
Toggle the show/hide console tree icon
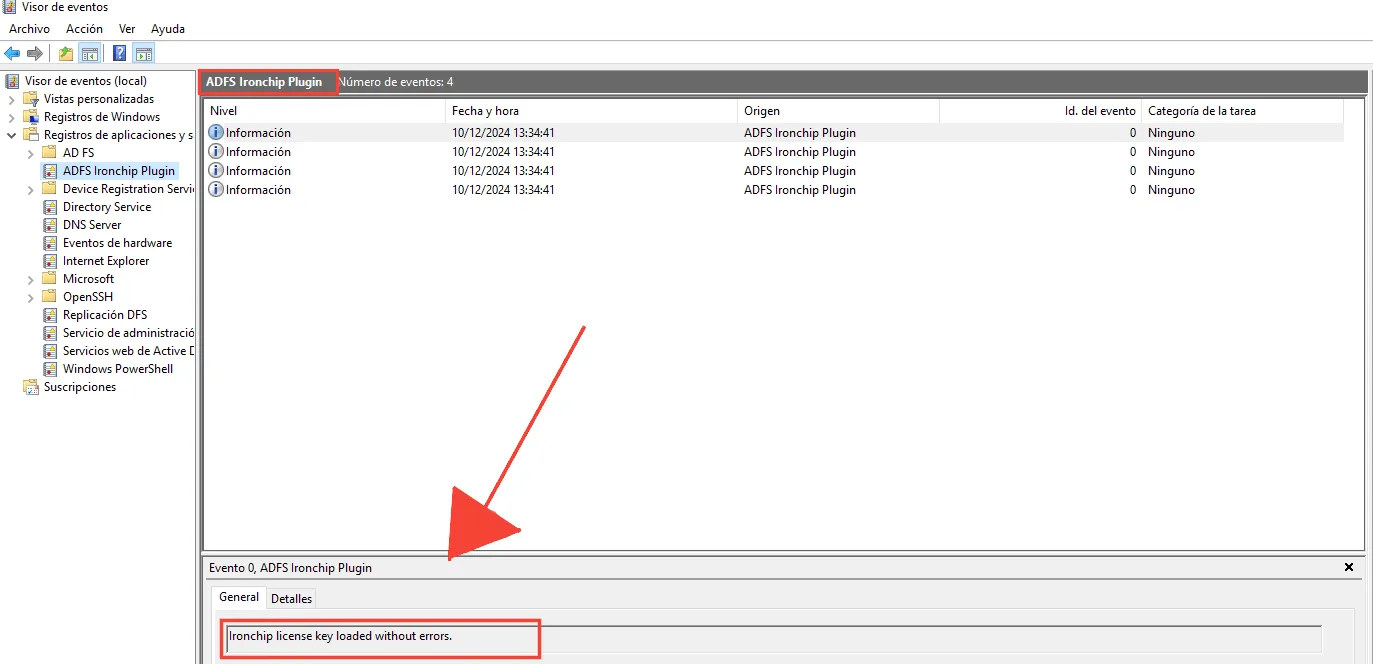tap(89, 53)
